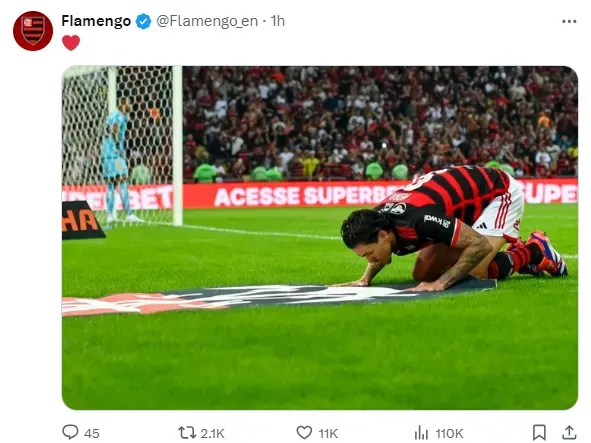Click the ACESSE SUPERBET banner in the photo
The image size is (591, 443).
click(x=307, y=196)
